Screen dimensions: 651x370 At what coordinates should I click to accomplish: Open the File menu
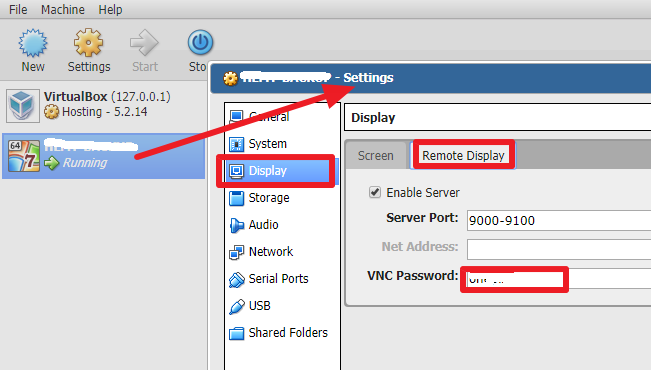click(x=18, y=9)
